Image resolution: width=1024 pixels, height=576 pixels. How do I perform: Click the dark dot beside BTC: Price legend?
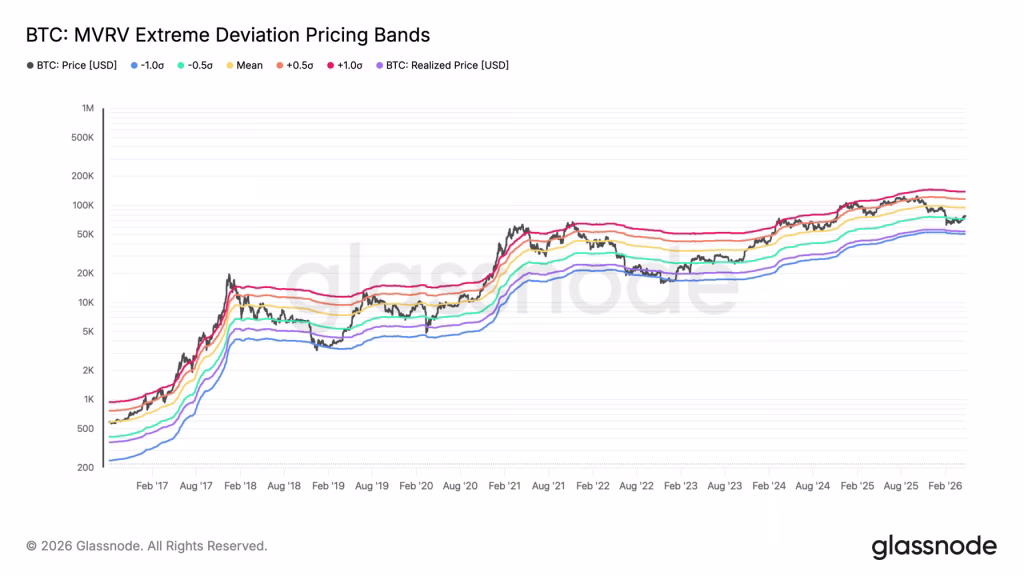[29, 66]
